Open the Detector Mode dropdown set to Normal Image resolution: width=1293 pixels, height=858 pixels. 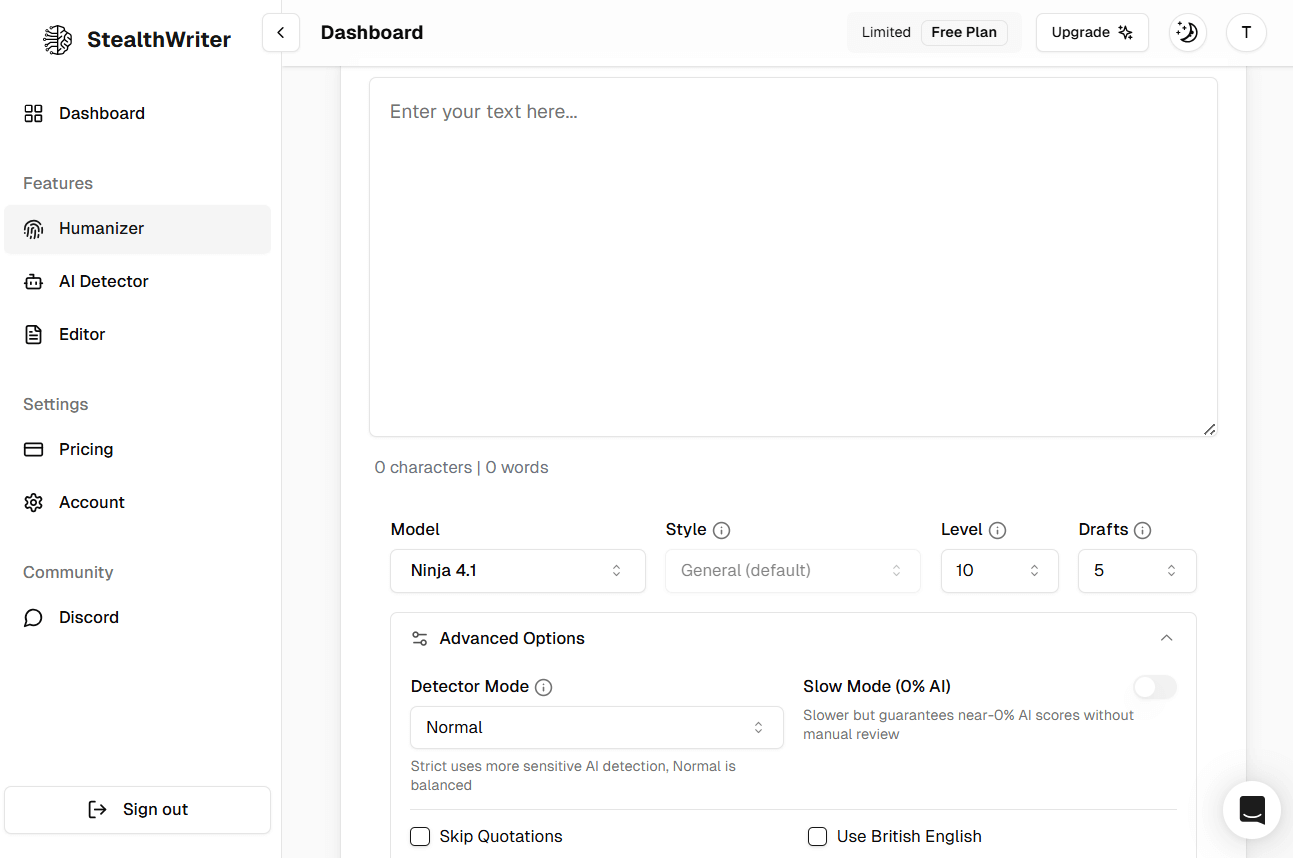coord(597,727)
